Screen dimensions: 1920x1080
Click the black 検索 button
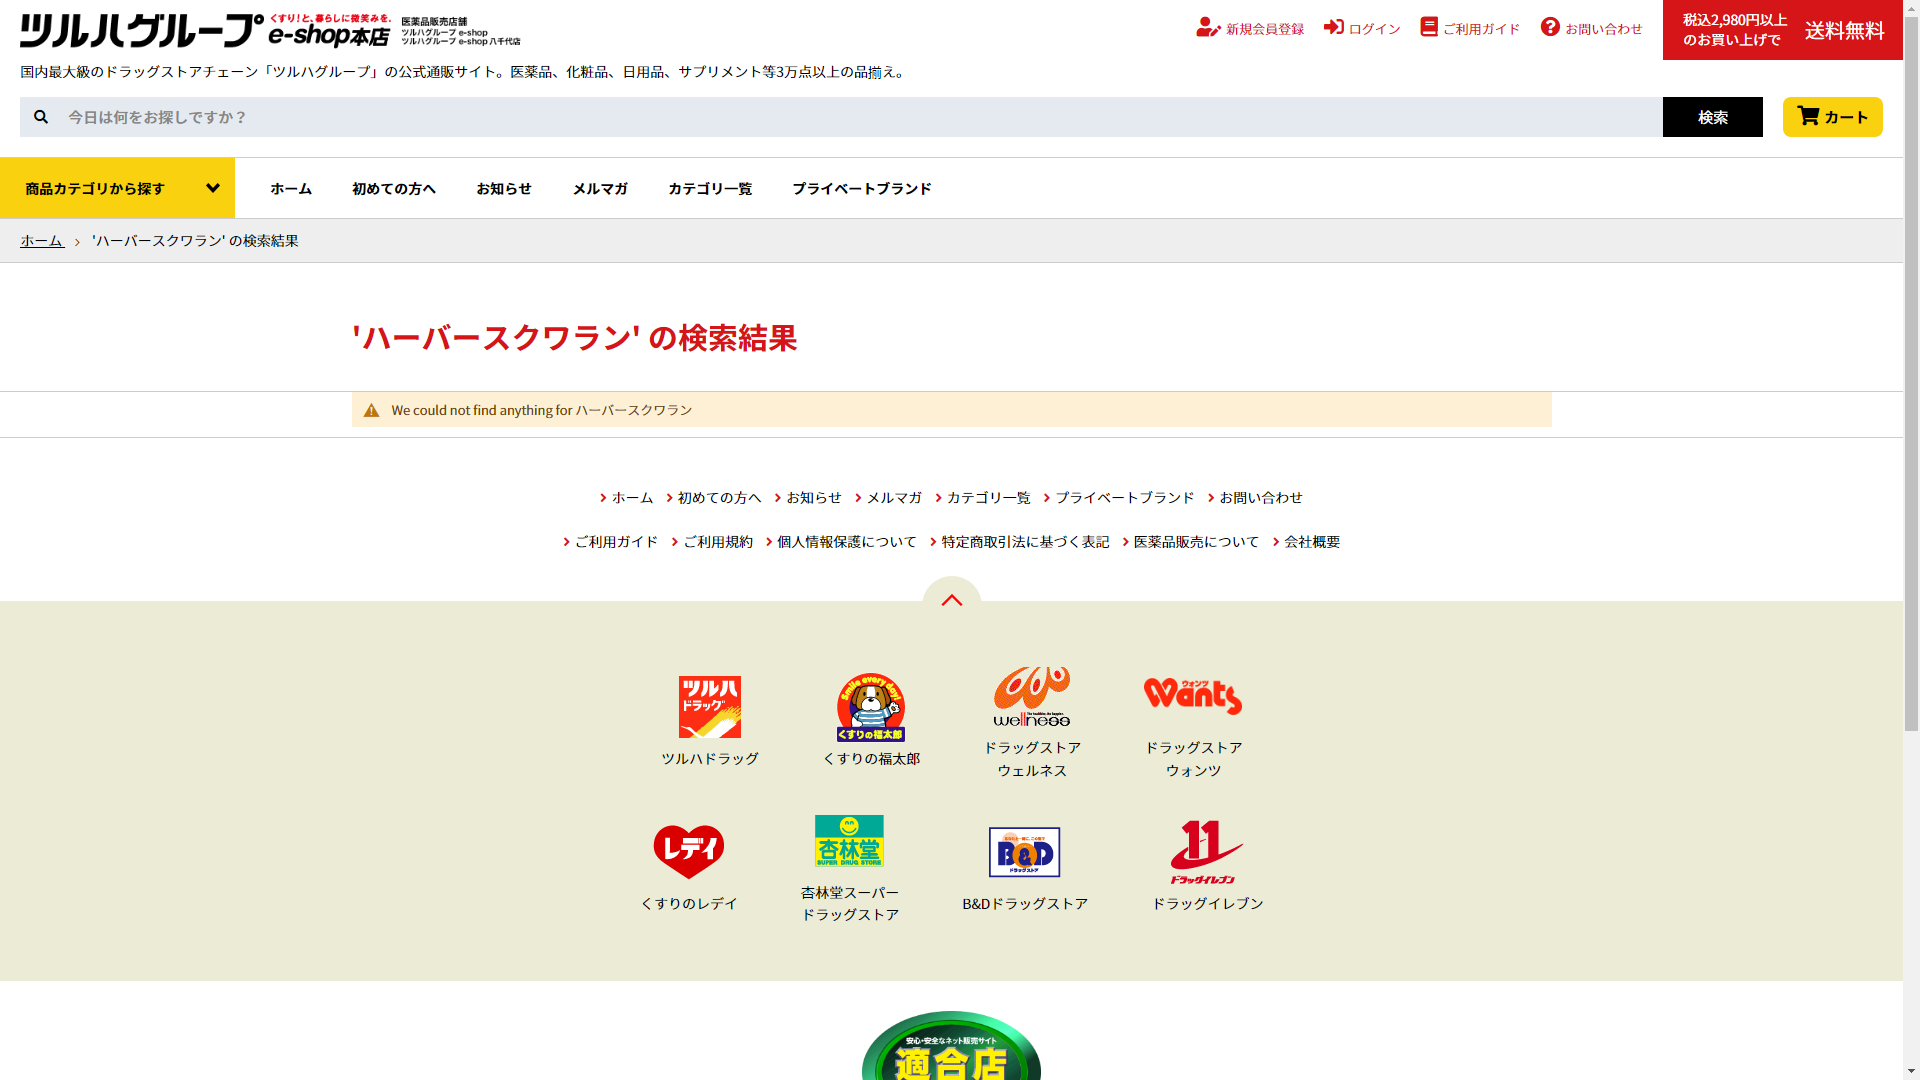click(1712, 117)
